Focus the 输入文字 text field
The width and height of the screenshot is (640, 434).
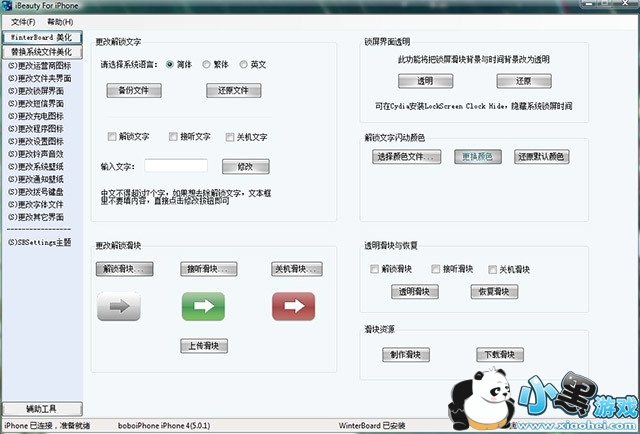coord(176,166)
